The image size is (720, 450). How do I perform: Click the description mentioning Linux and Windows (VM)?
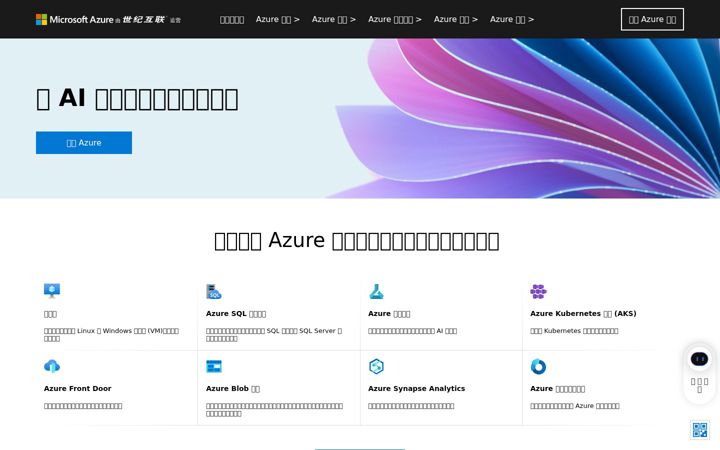point(111,334)
